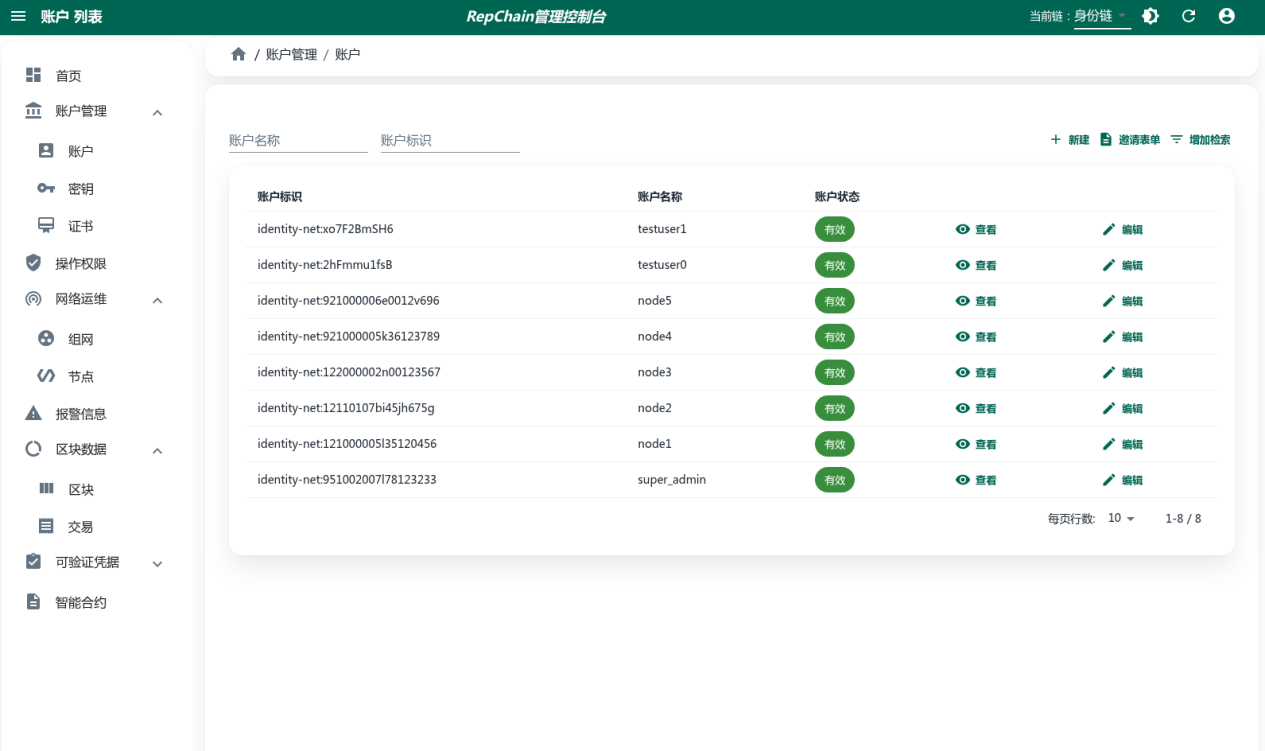The height and width of the screenshot is (751, 1265).
Task: View the testuser0 account via 查看
Action: coord(976,265)
